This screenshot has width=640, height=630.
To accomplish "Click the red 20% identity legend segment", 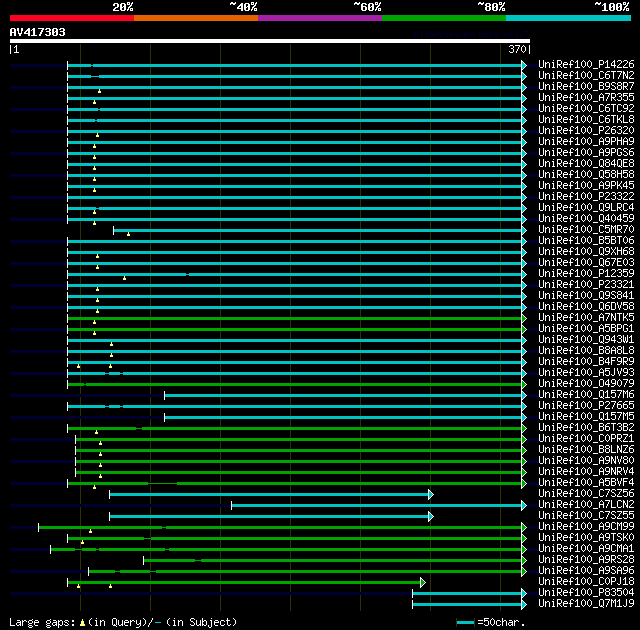I will pyautogui.click(x=72, y=18).
